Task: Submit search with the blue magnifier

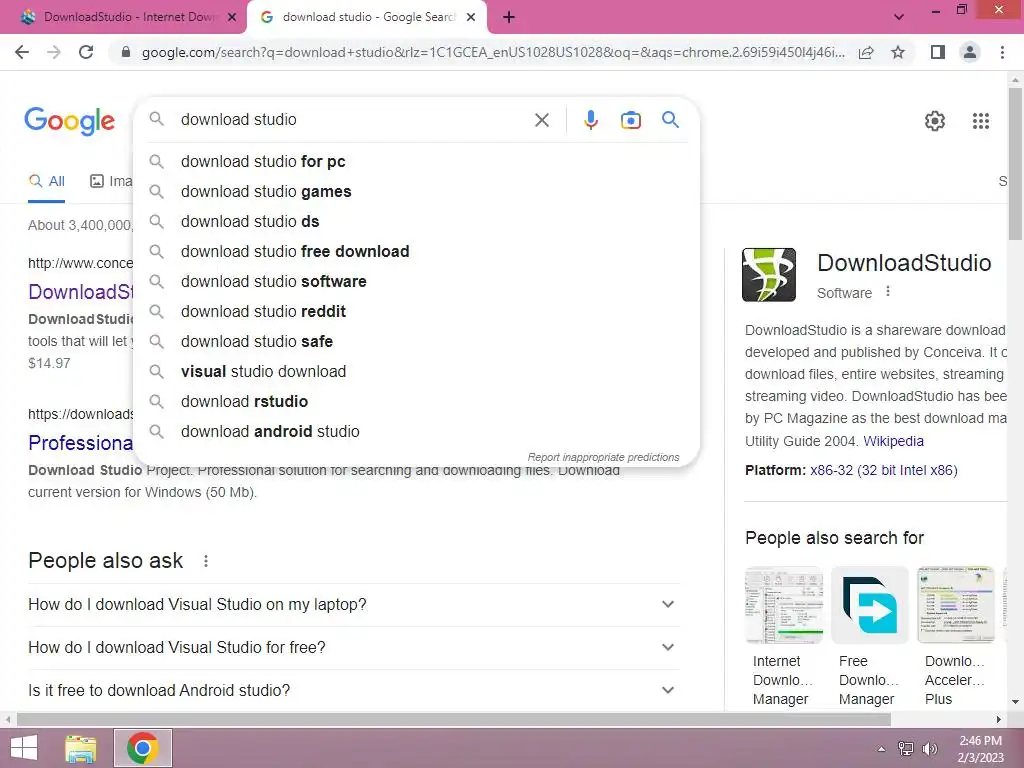Action: pyautogui.click(x=670, y=120)
